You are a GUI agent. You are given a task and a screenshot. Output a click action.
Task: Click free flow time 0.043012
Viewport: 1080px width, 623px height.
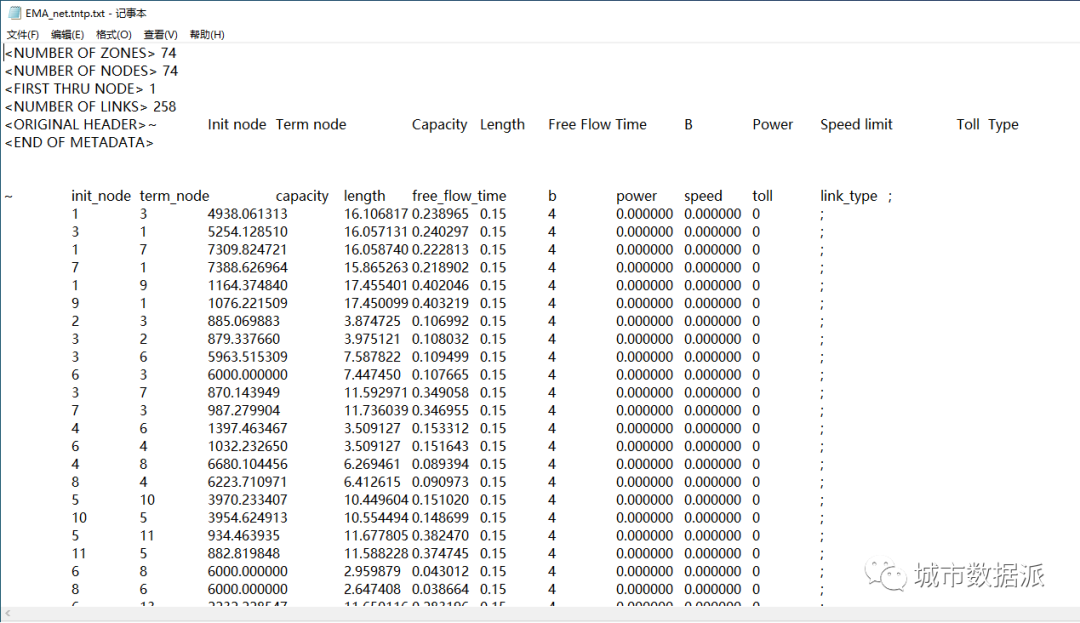pyautogui.click(x=440, y=572)
